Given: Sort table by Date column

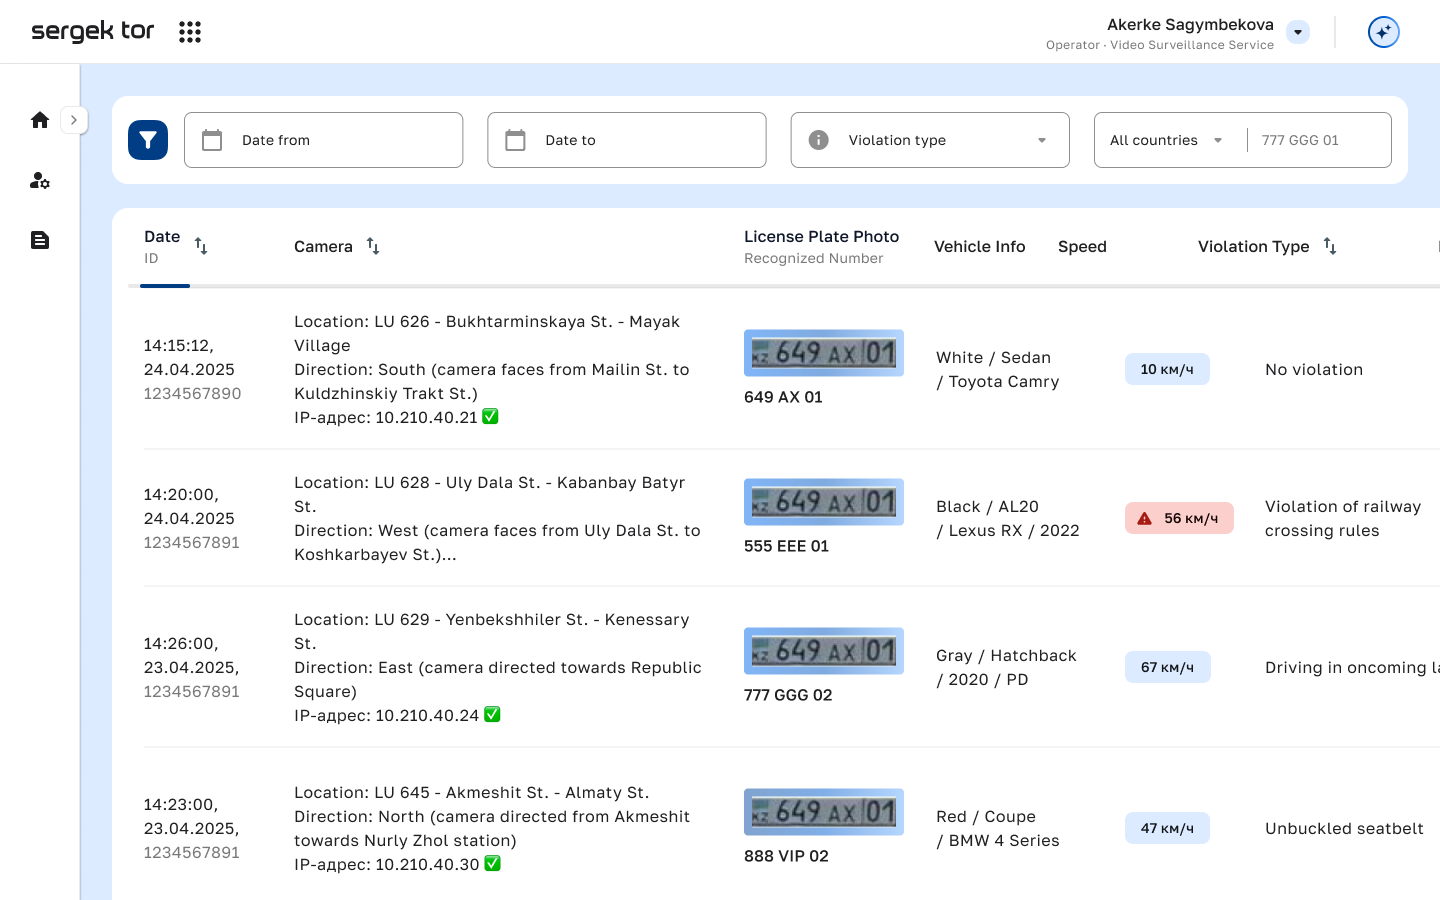Looking at the screenshot, I should (201, 246).
